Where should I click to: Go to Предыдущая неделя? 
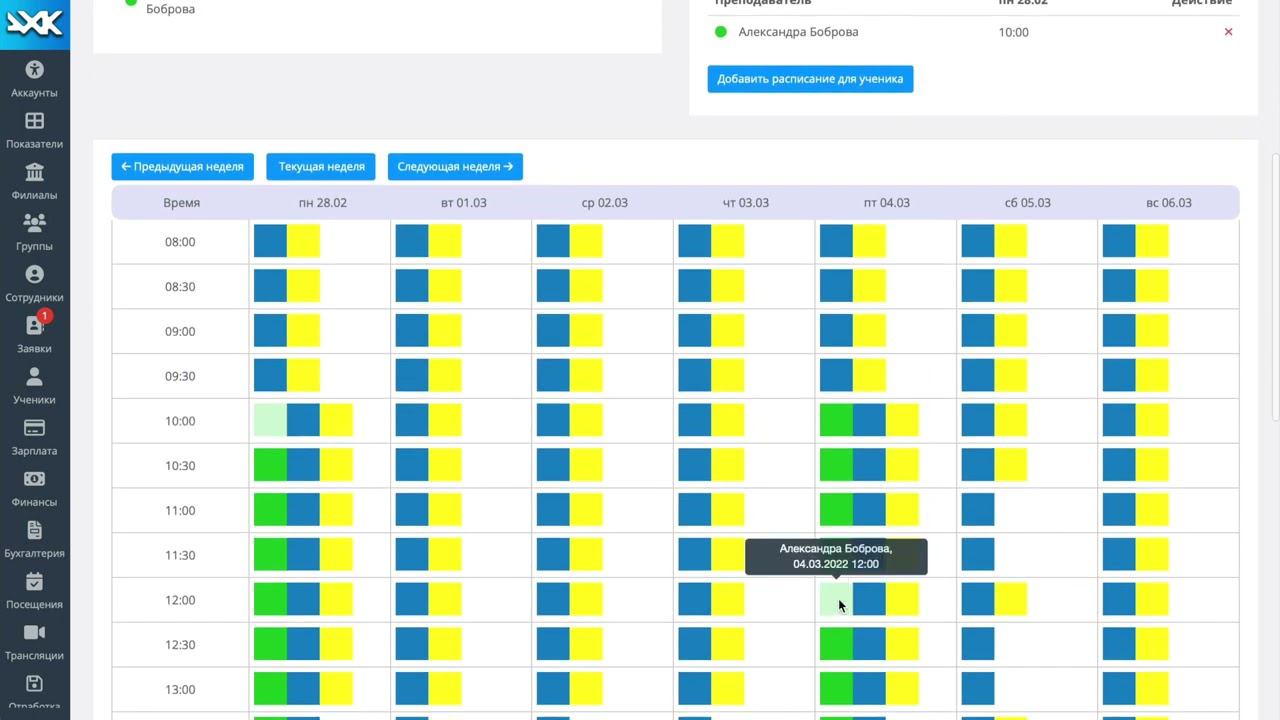pyautogui.click(x=183, y=167)
